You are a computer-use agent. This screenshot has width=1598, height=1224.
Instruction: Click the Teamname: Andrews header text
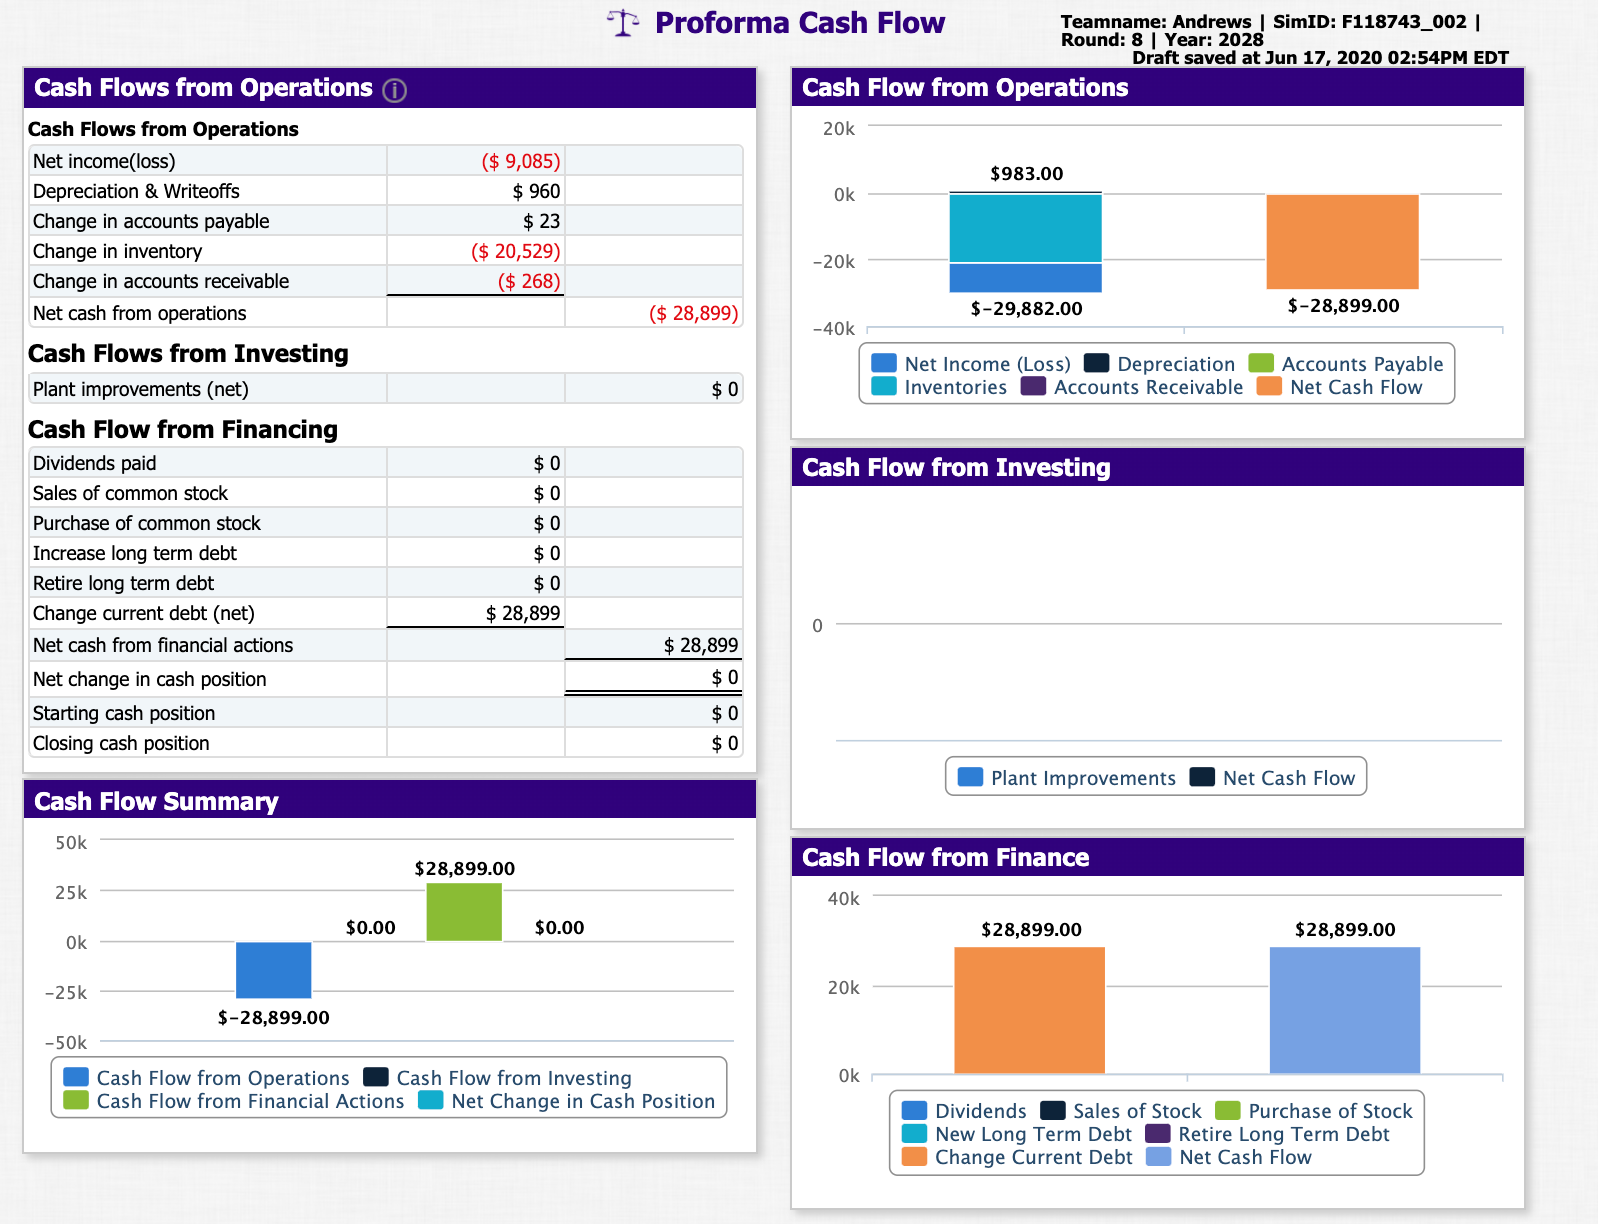1156,21
